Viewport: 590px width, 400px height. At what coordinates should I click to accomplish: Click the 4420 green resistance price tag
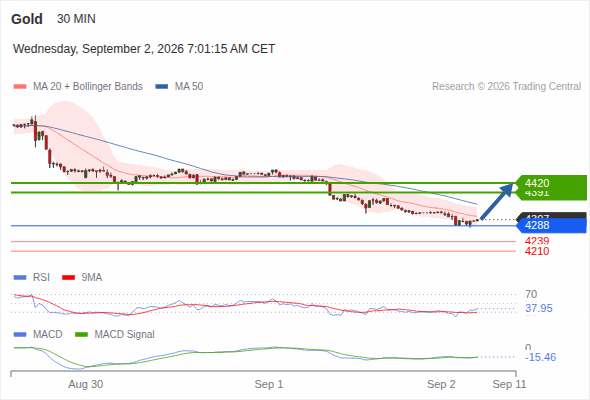point(551,183)
